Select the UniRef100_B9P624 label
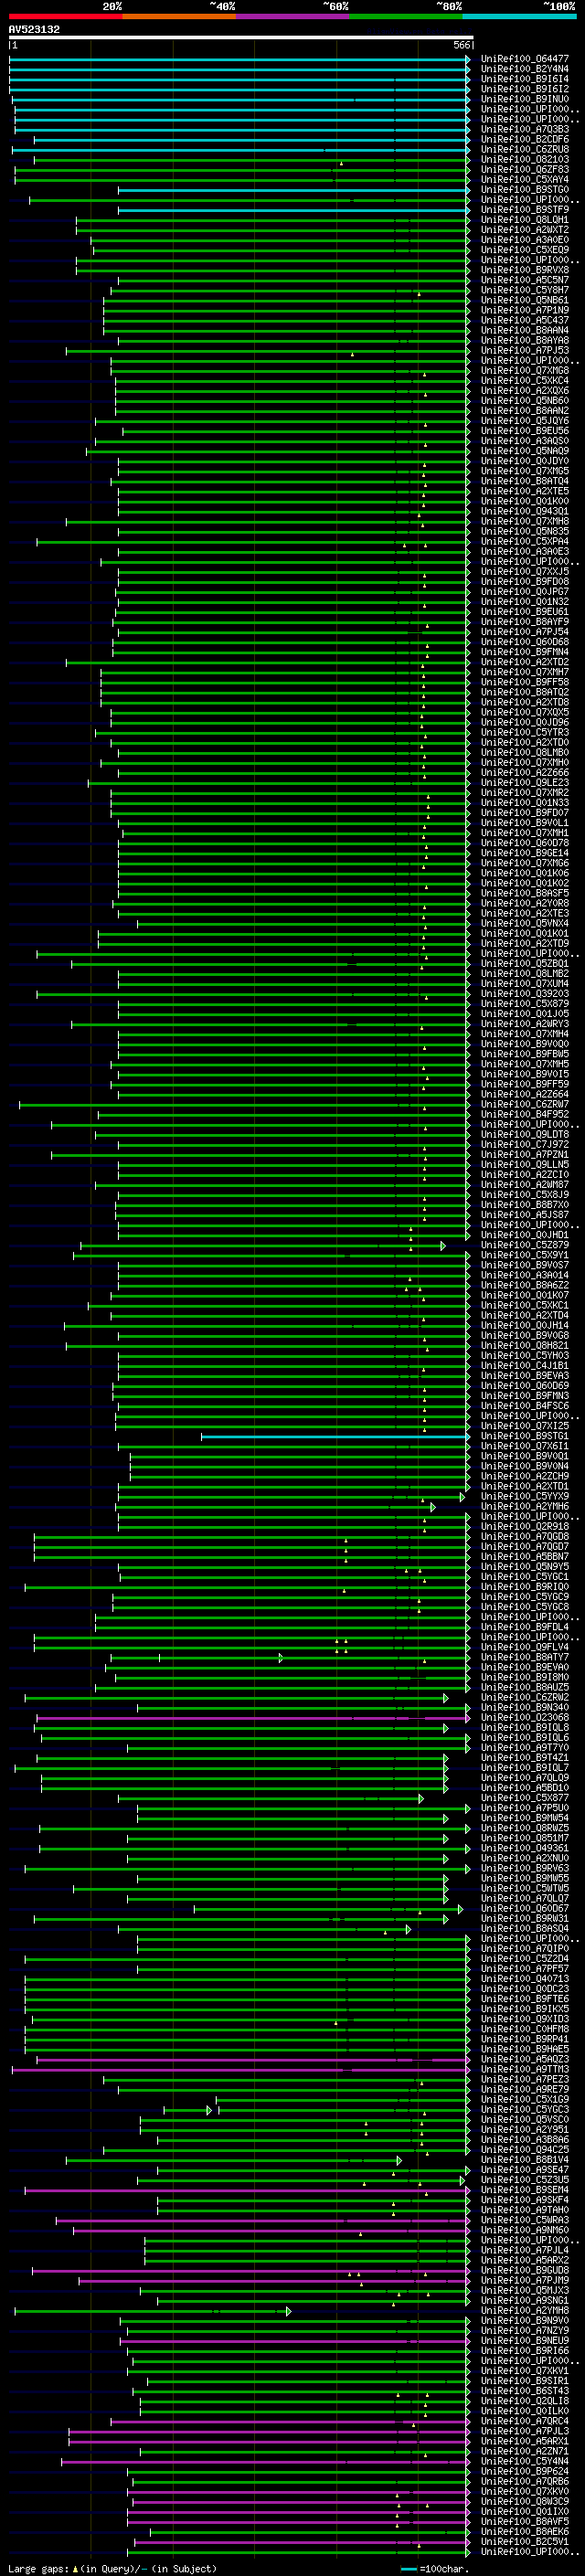585x2576 pixels. click(524, 2472)
